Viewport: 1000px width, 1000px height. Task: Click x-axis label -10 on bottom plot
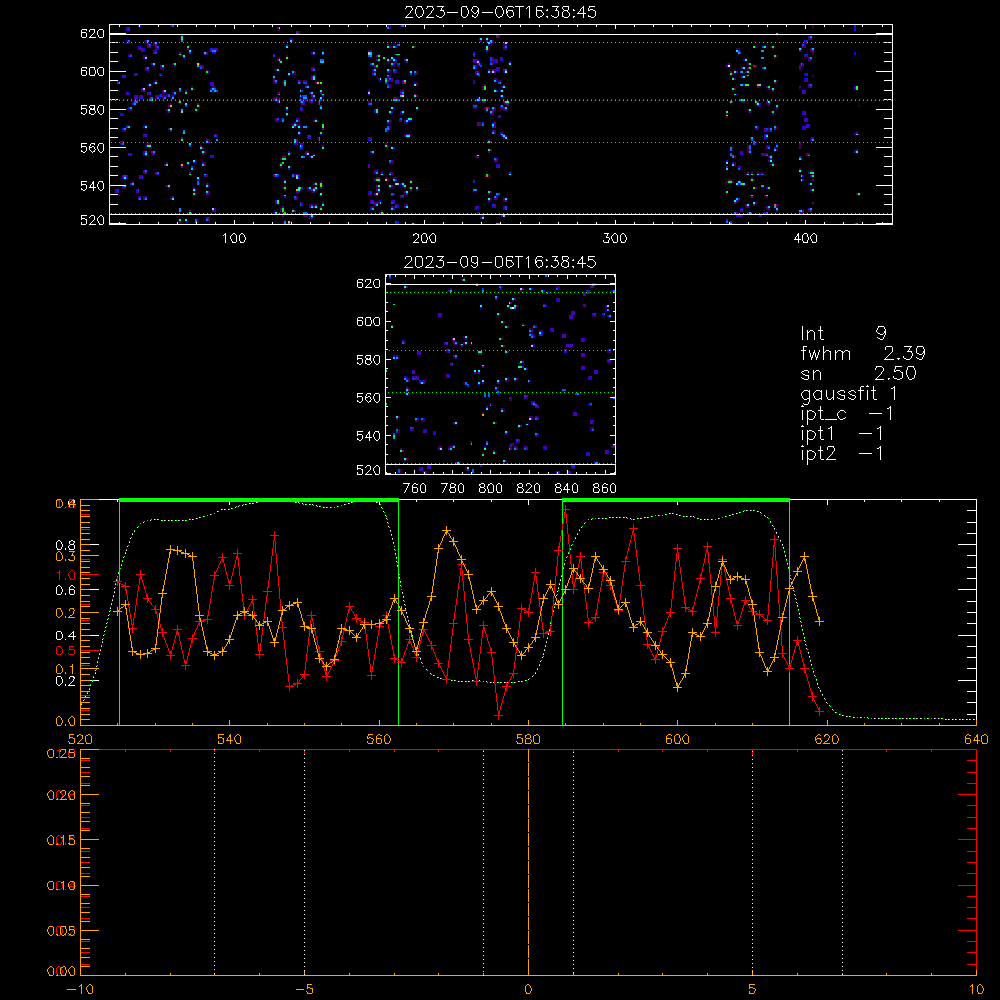tap(80, 989)
